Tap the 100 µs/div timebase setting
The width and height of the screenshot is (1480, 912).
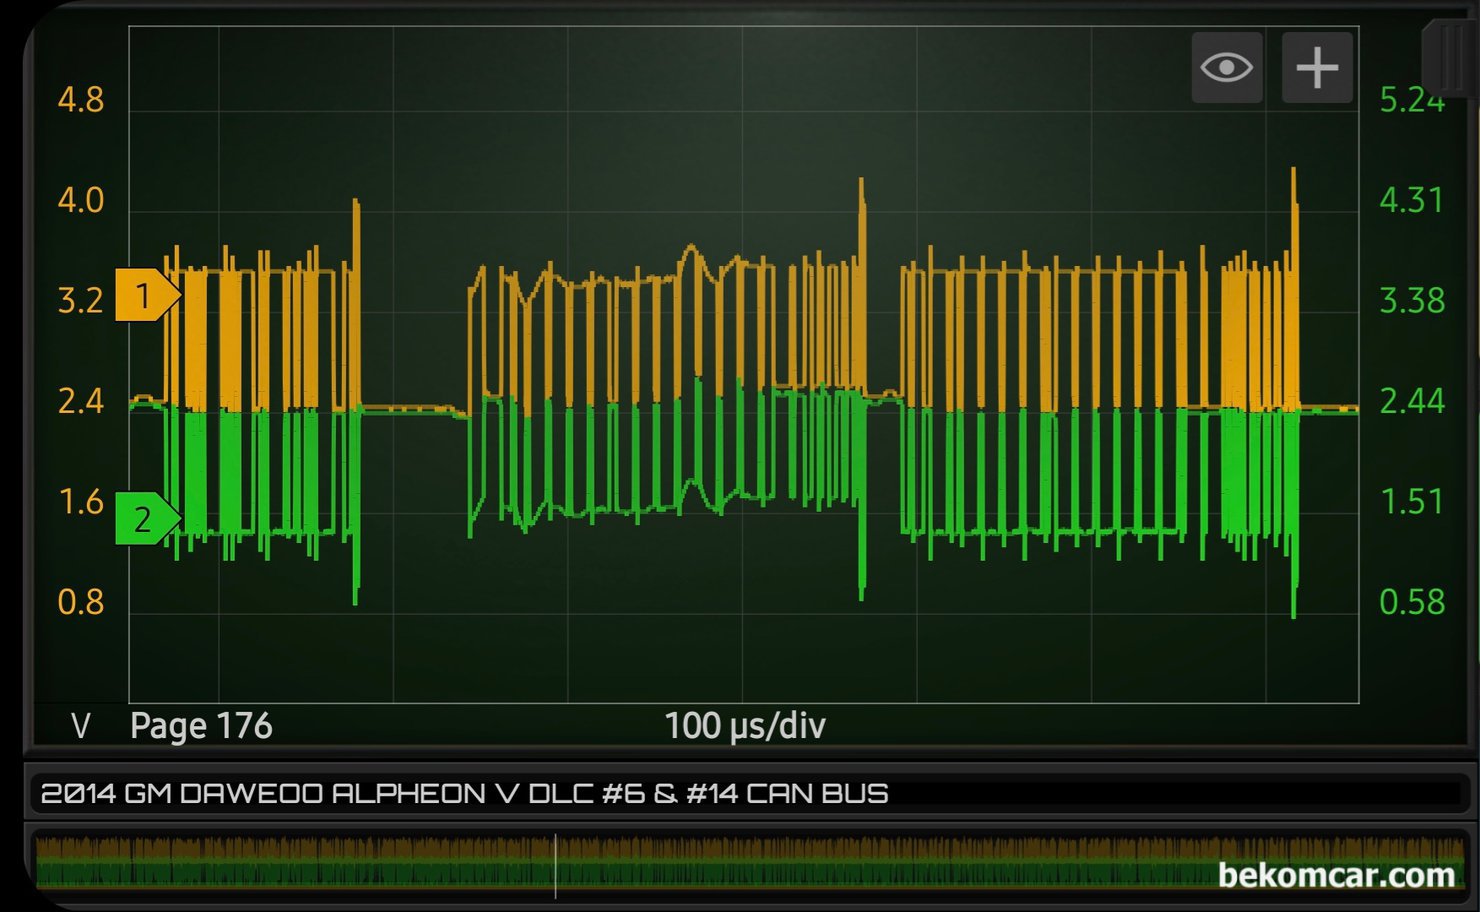coord(745,726)
